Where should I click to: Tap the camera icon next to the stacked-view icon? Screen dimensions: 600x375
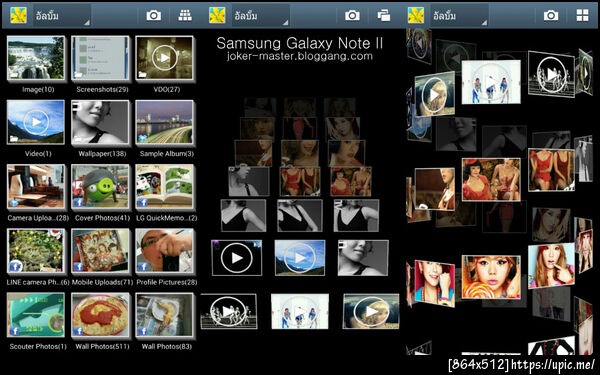tap(352, 15)
